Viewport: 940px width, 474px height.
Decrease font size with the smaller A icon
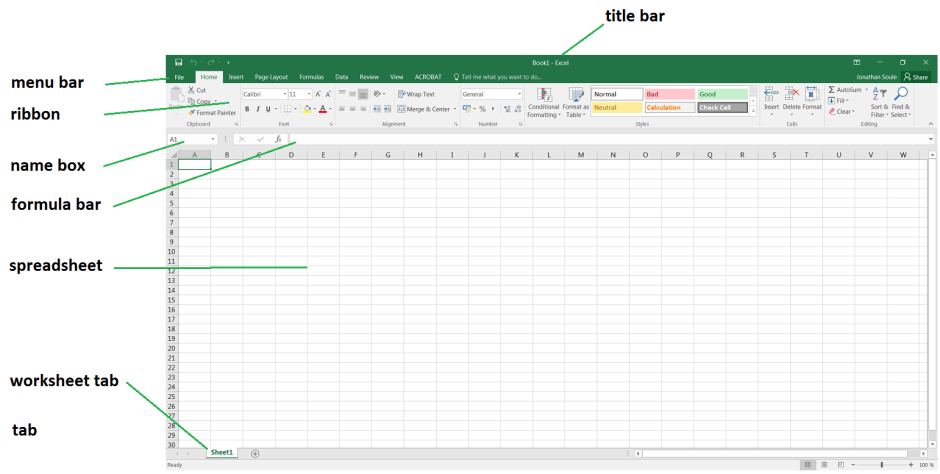point(328,94)
